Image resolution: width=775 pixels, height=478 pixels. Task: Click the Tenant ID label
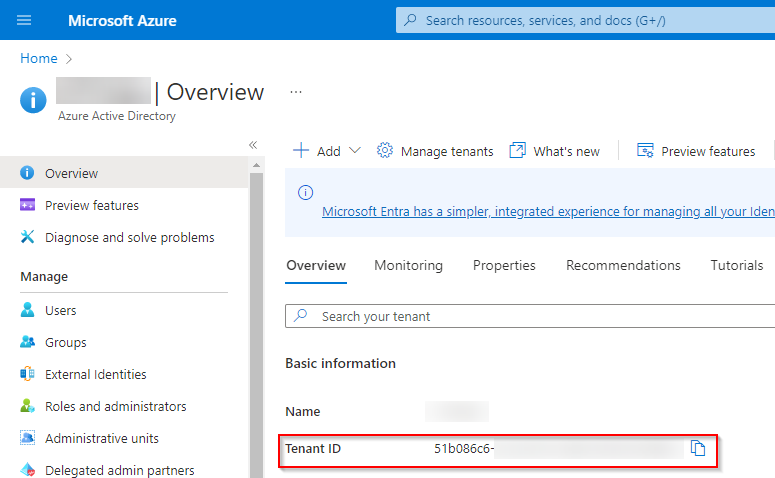click(313, 448)
